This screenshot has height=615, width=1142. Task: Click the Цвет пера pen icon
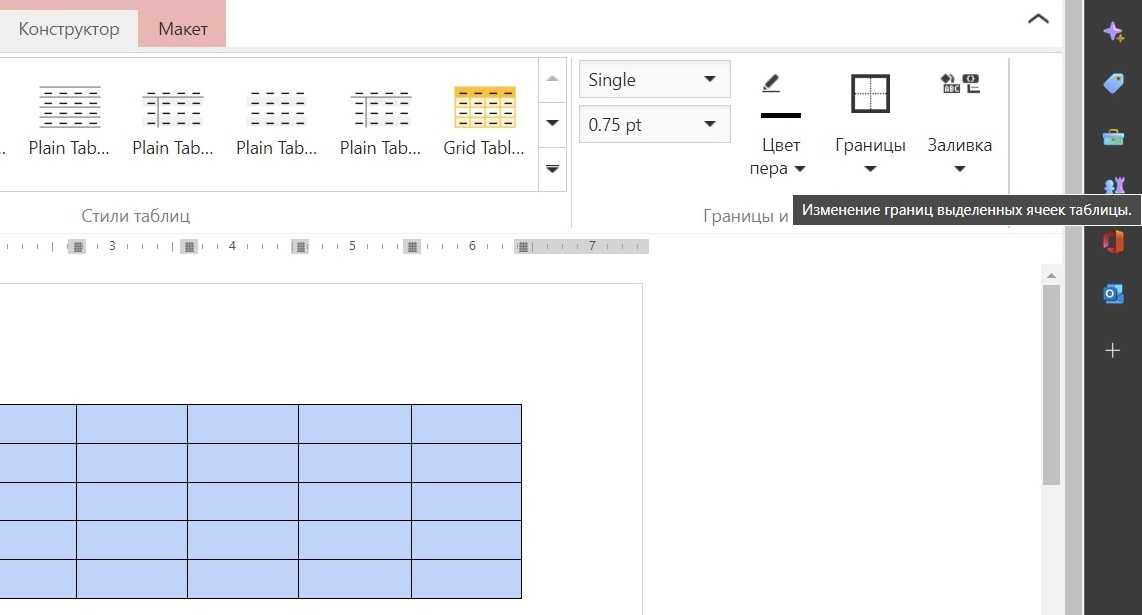(x=770, y=83)
